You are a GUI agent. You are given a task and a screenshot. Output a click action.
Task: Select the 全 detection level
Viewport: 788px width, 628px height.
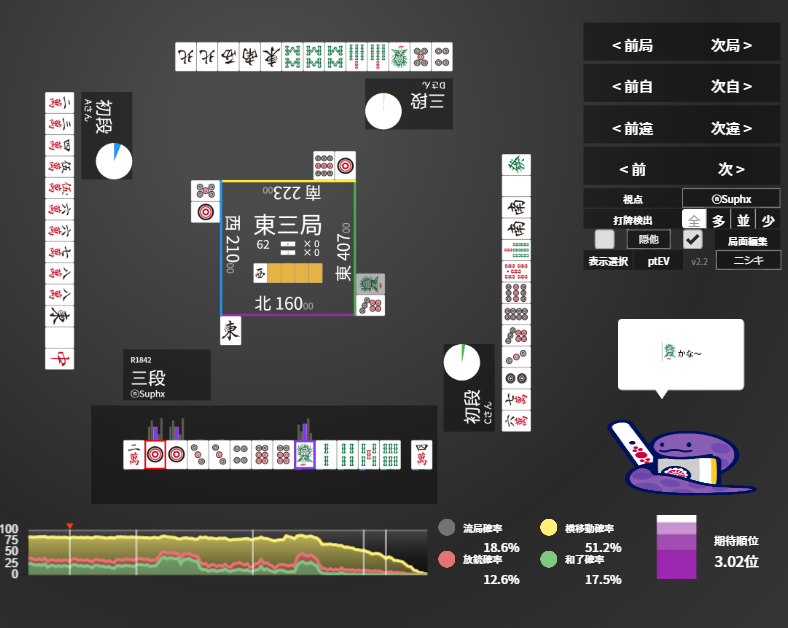[x=694, y=220]
